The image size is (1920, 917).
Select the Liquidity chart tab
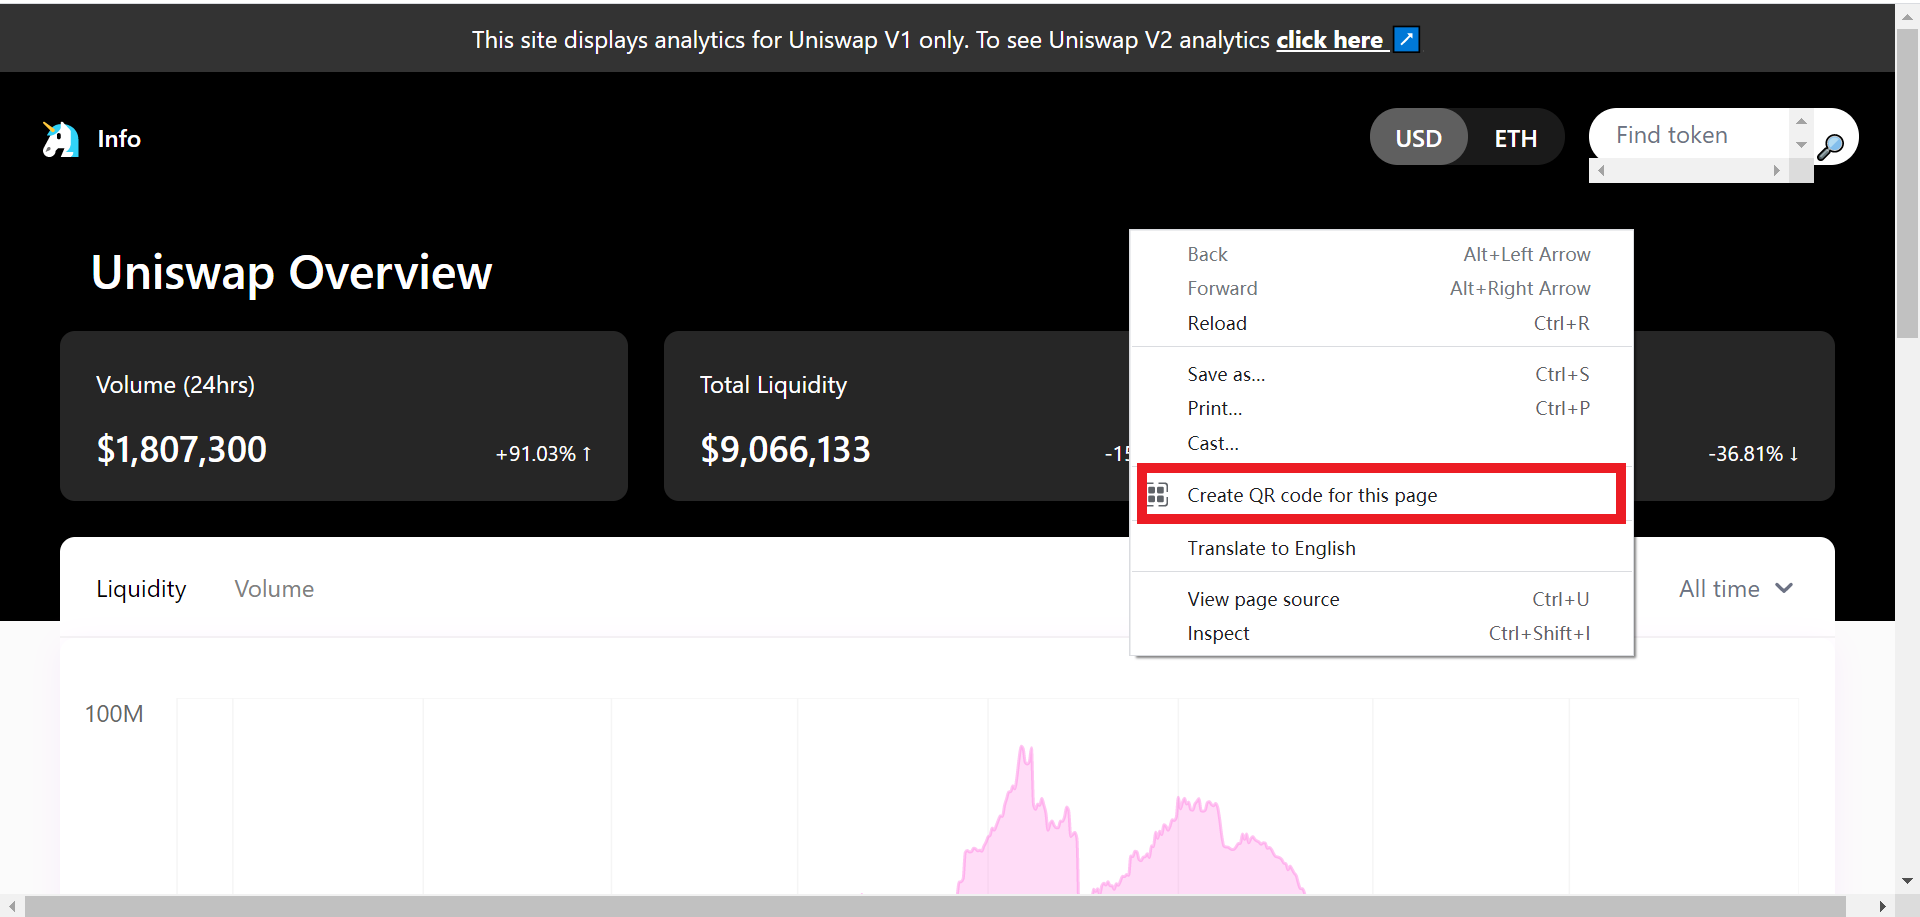(141, 589)
